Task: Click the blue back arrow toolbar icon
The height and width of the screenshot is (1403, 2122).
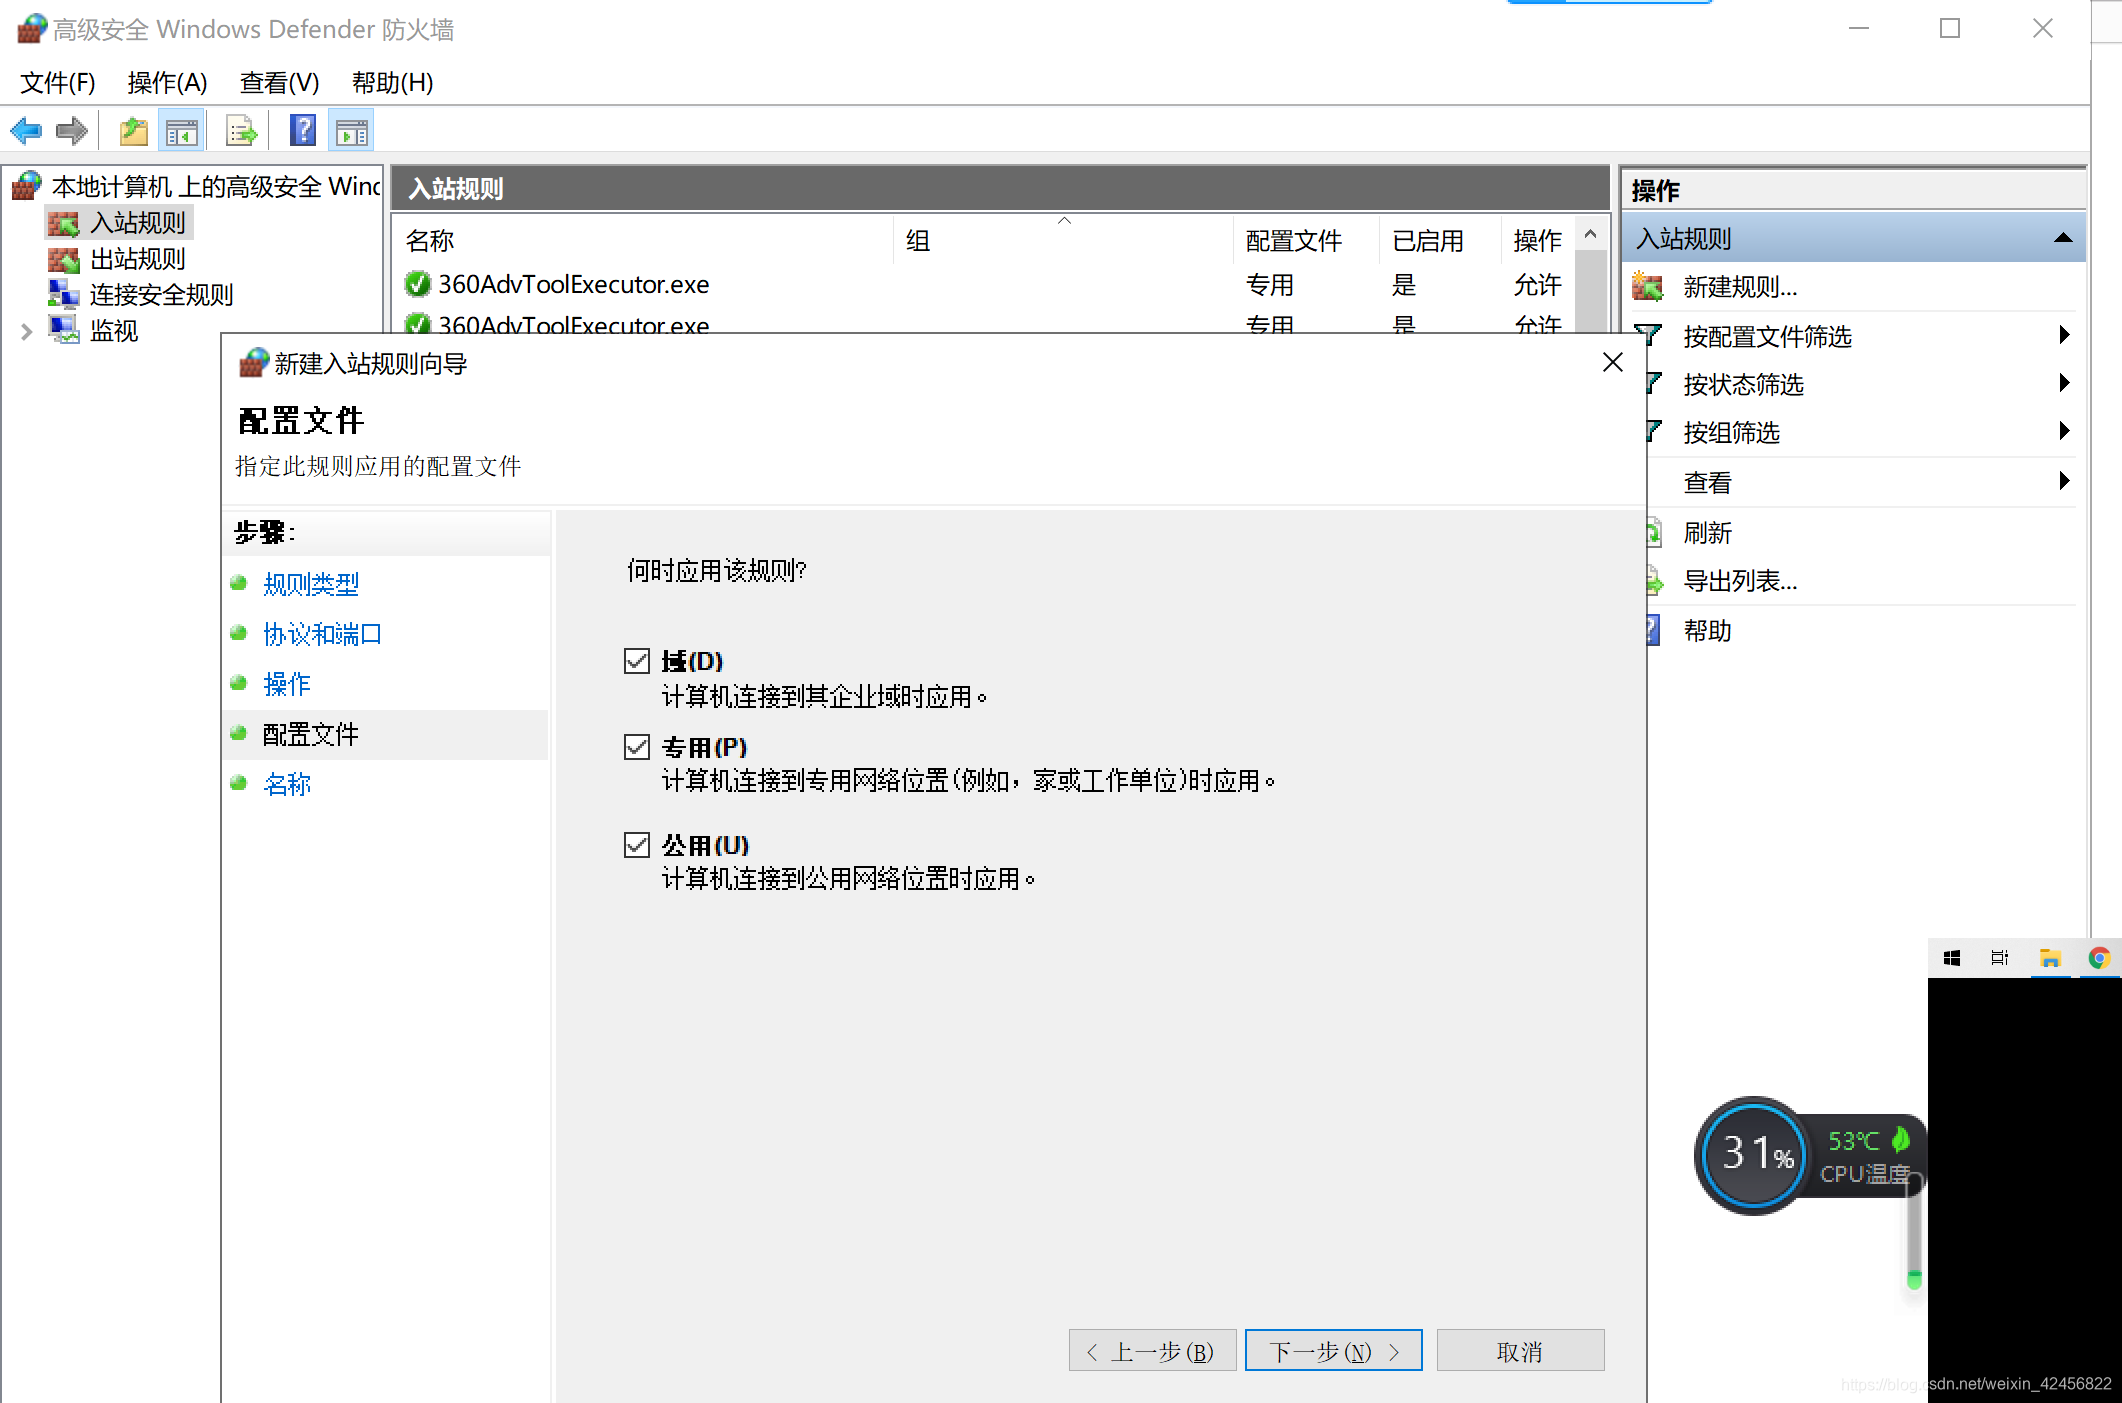Action: tap(26, 131)
